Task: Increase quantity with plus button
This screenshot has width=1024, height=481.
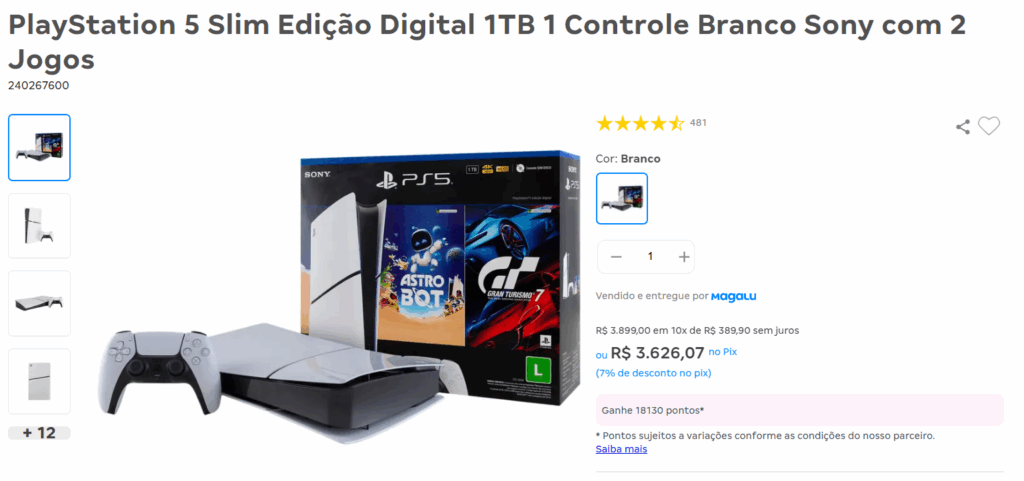Action: pos(684,256)
